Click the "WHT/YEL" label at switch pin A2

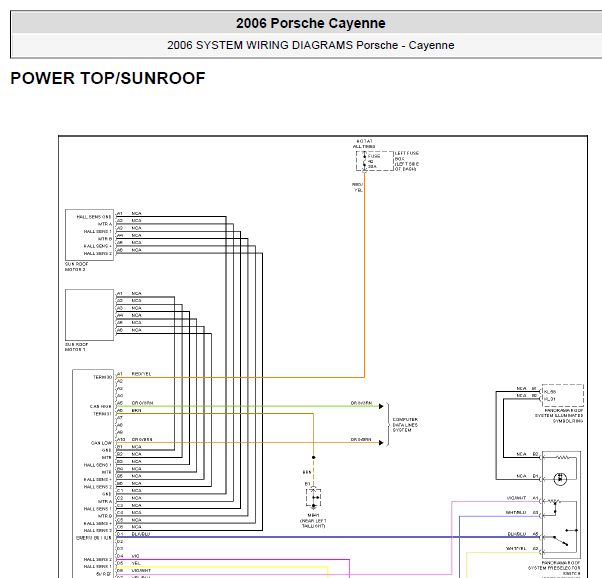pos(516,549)
